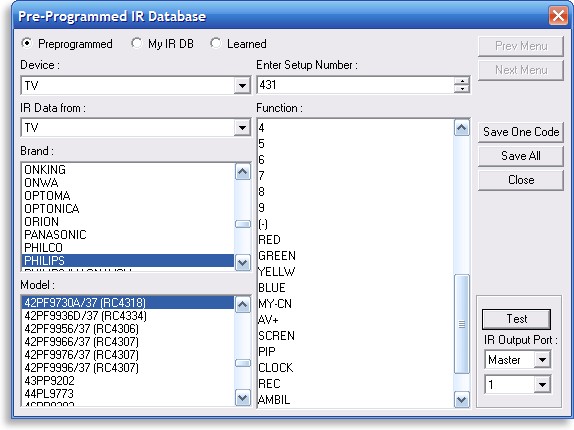
Task: Select the AMBIL function
Action: coord(355,400)
